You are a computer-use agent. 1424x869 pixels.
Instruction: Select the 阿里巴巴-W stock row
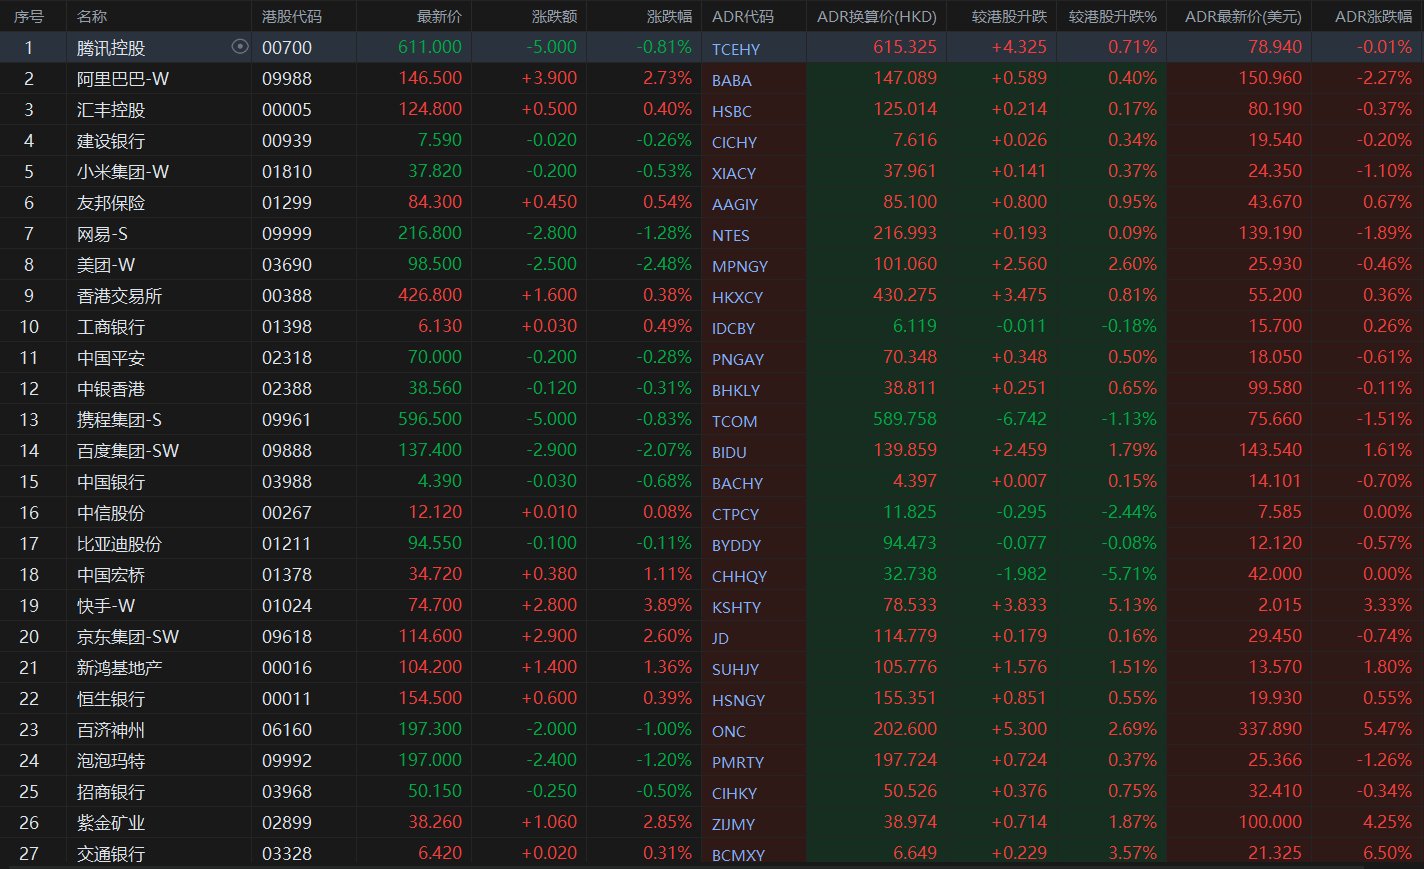[x=123, y=79]
